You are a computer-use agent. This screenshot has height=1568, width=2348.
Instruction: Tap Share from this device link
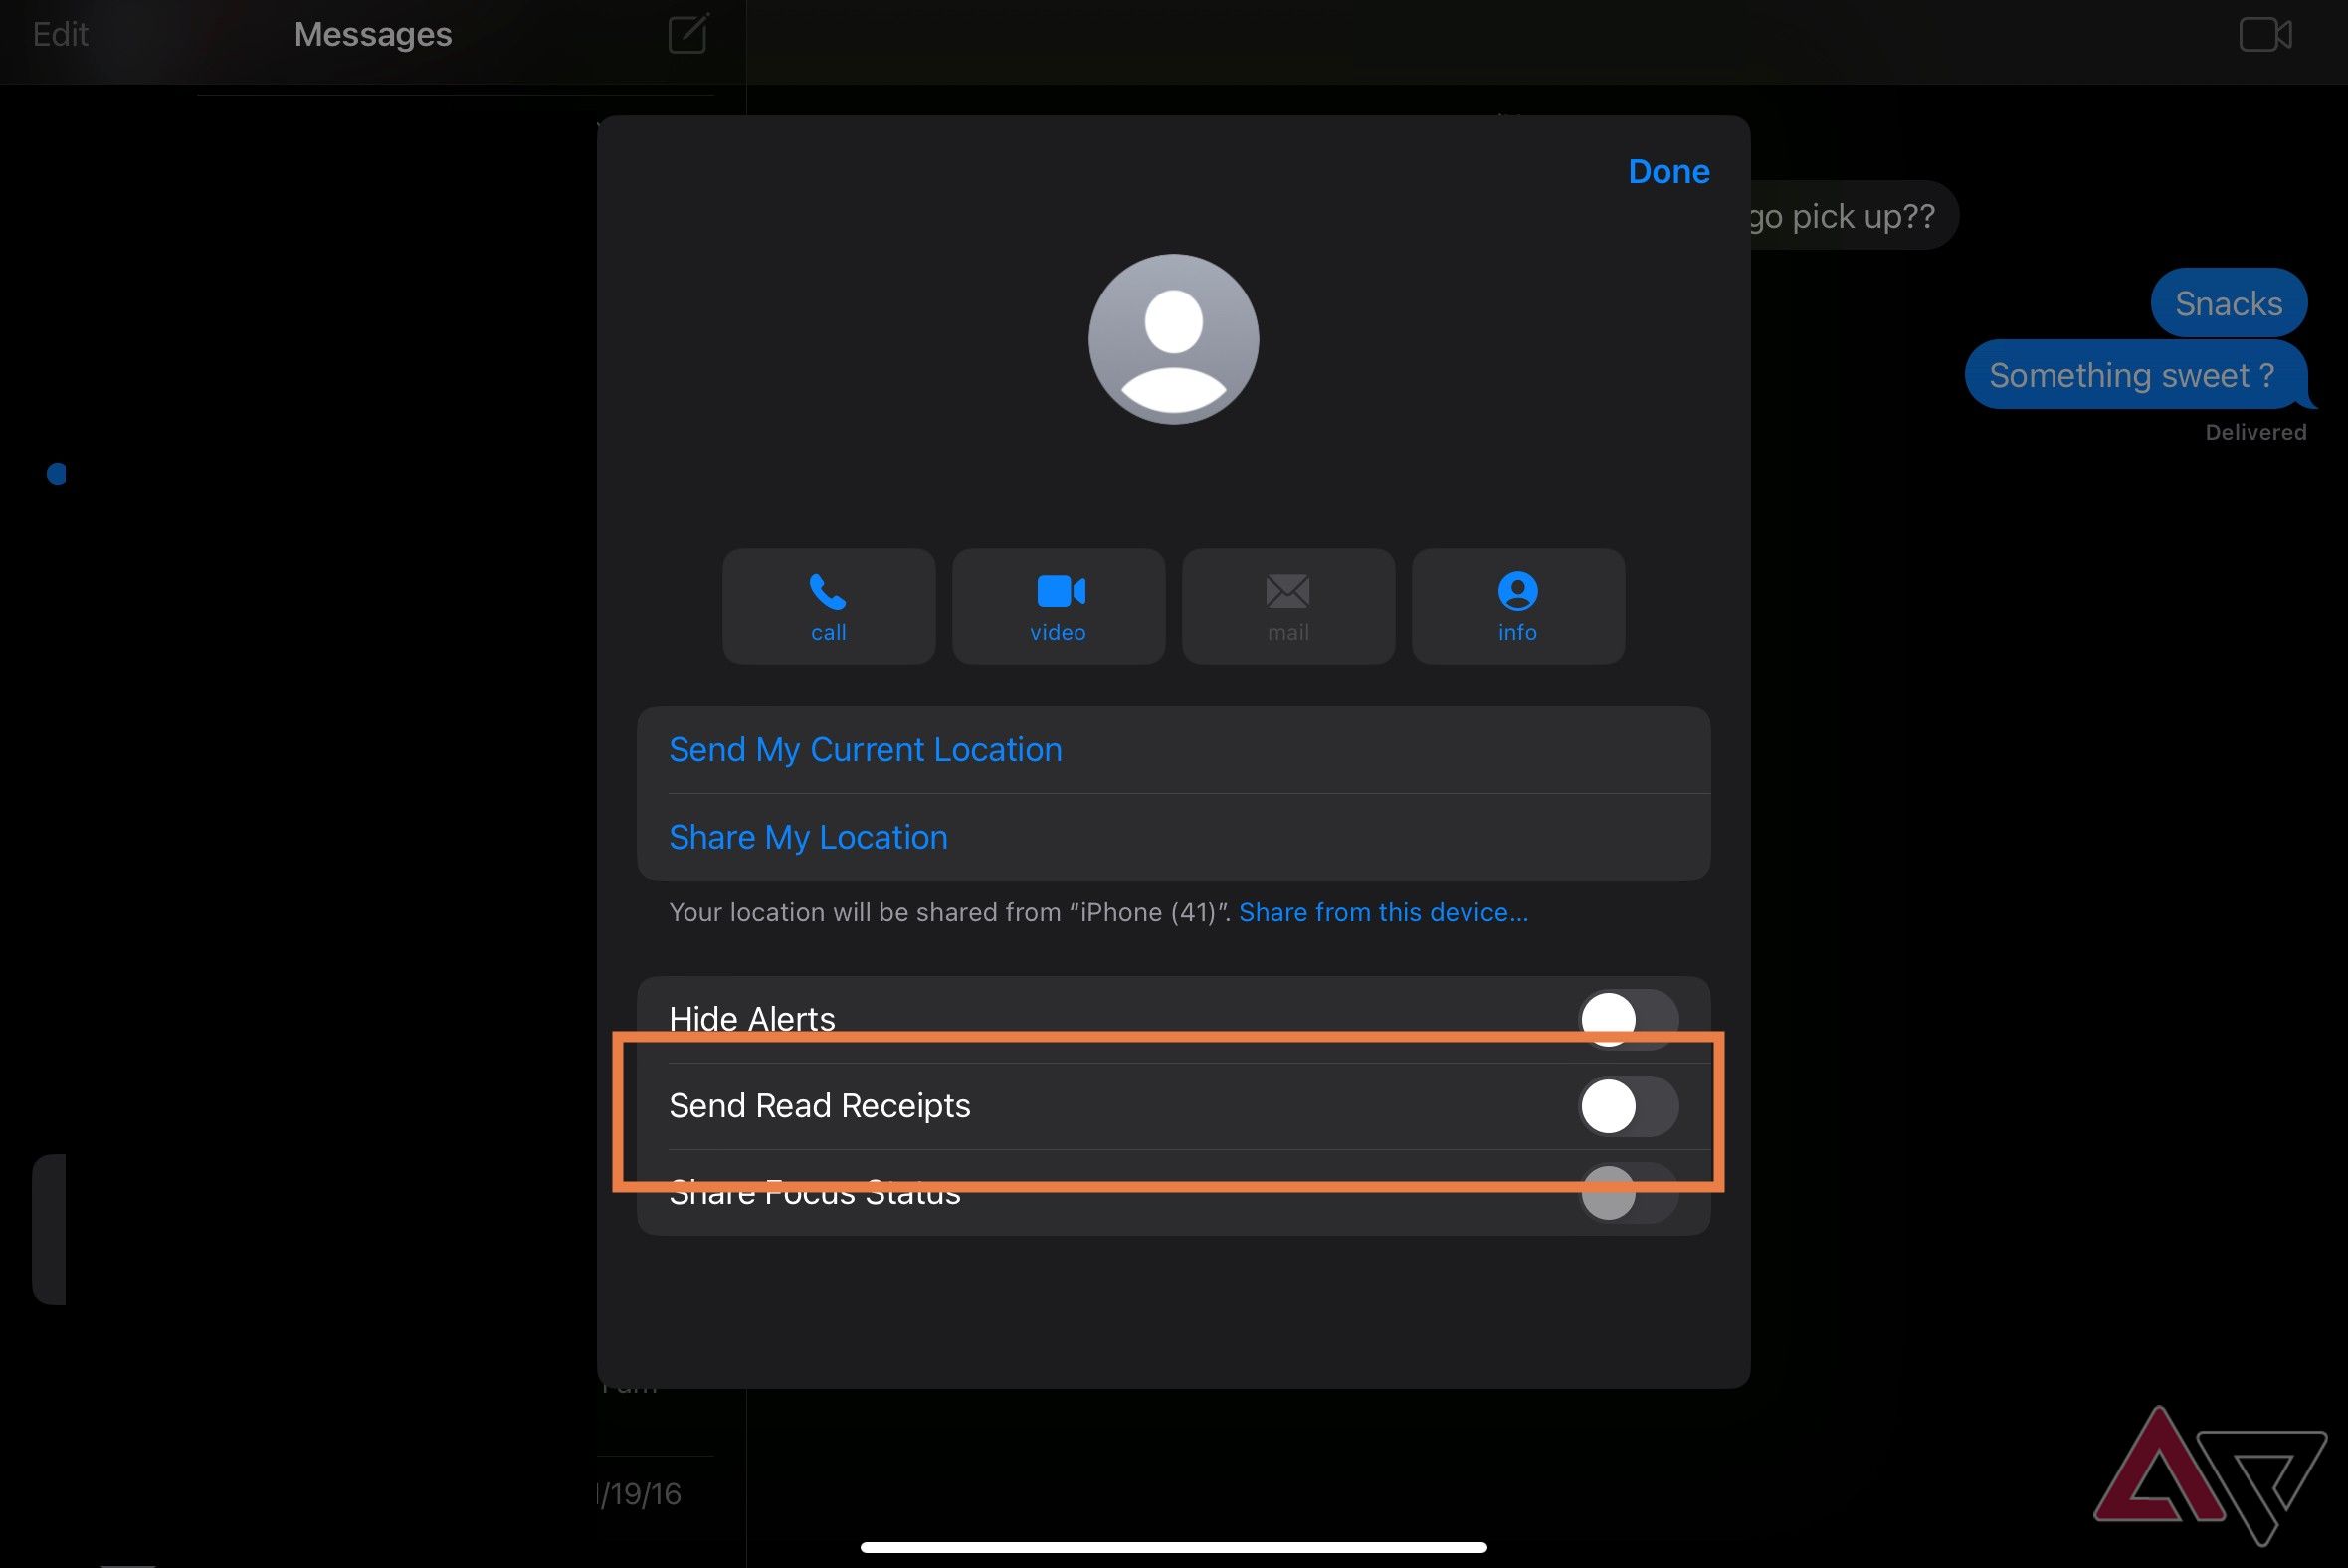(x=1382, y=911)
